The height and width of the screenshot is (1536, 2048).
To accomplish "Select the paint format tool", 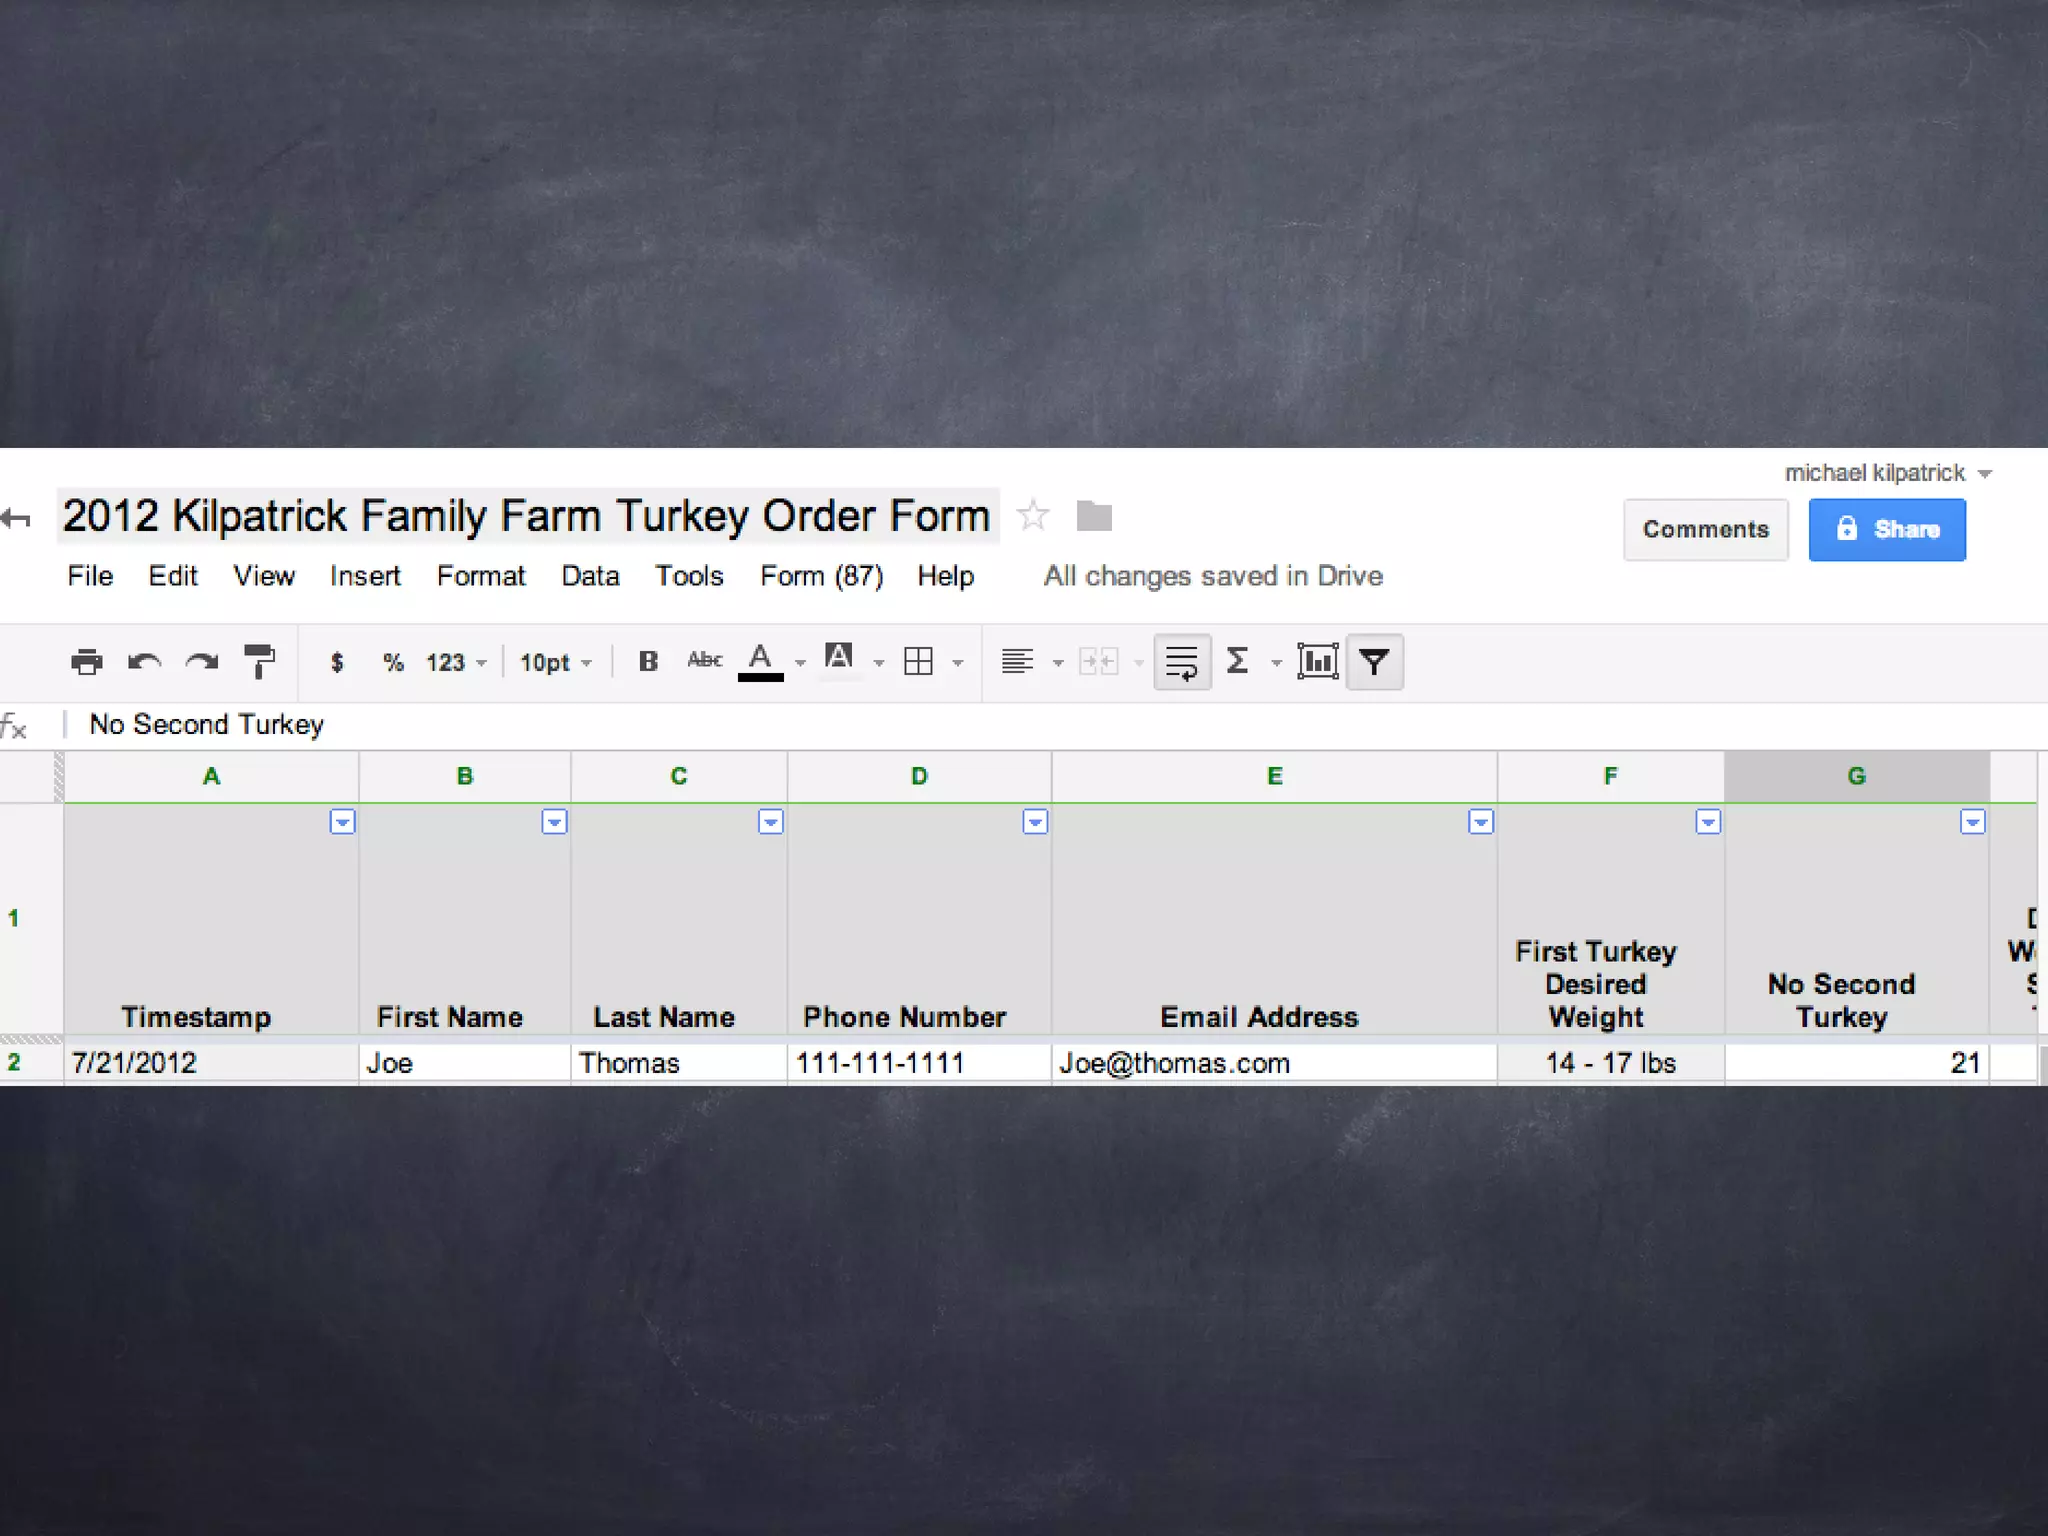I will 259,662.
